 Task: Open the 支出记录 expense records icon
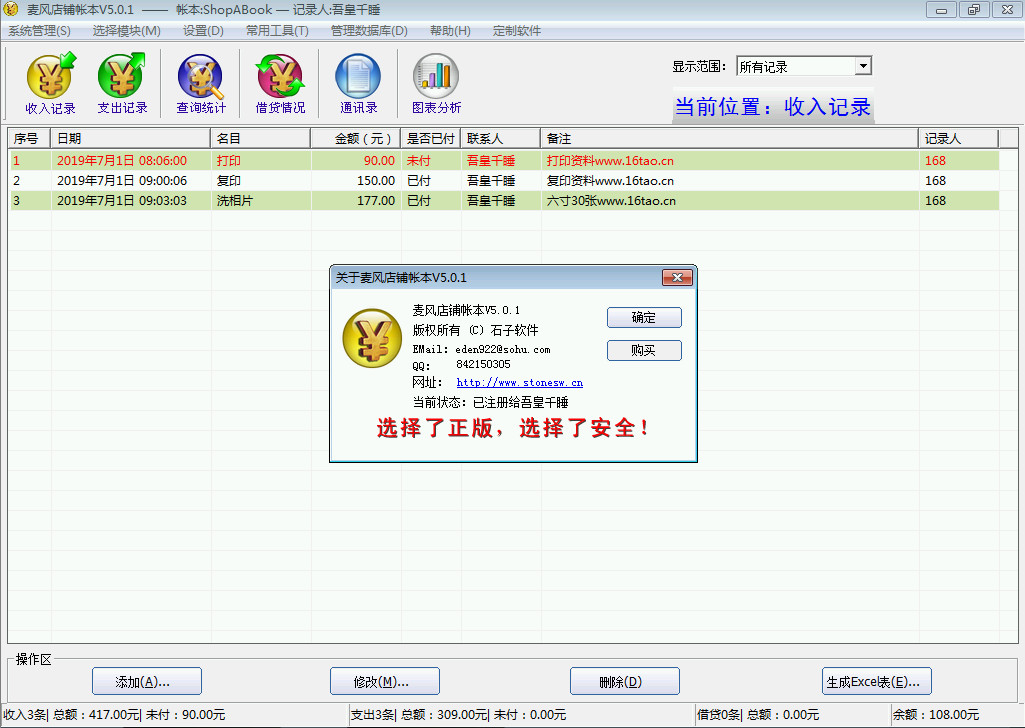122,83
